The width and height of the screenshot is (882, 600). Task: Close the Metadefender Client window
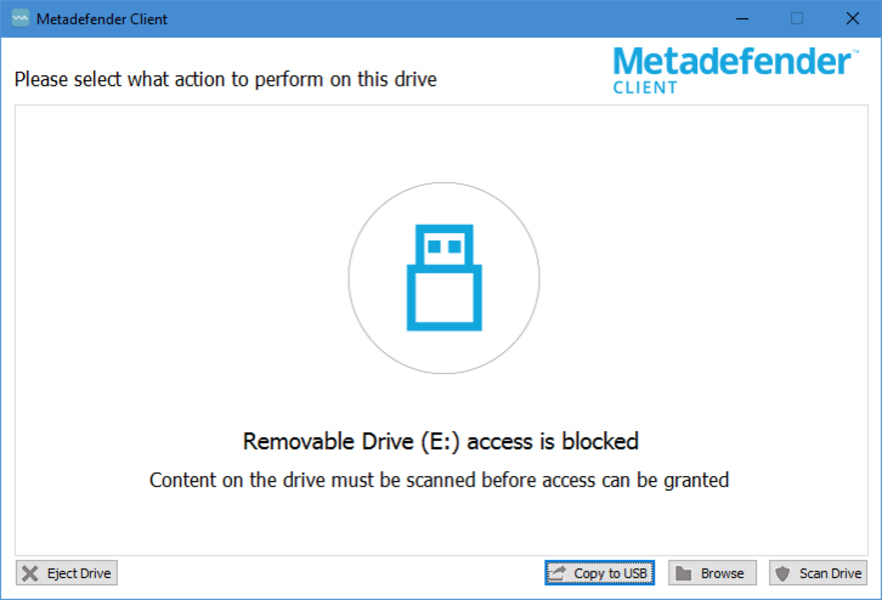pos(852,18)
